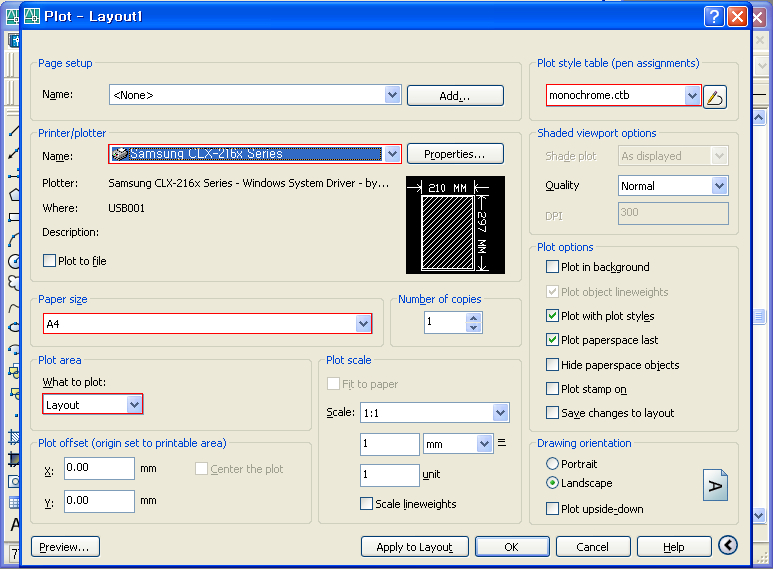Screen dimensions: 773x569
Task: Open the Quality Normal dropdown
Action: point(719,186)
